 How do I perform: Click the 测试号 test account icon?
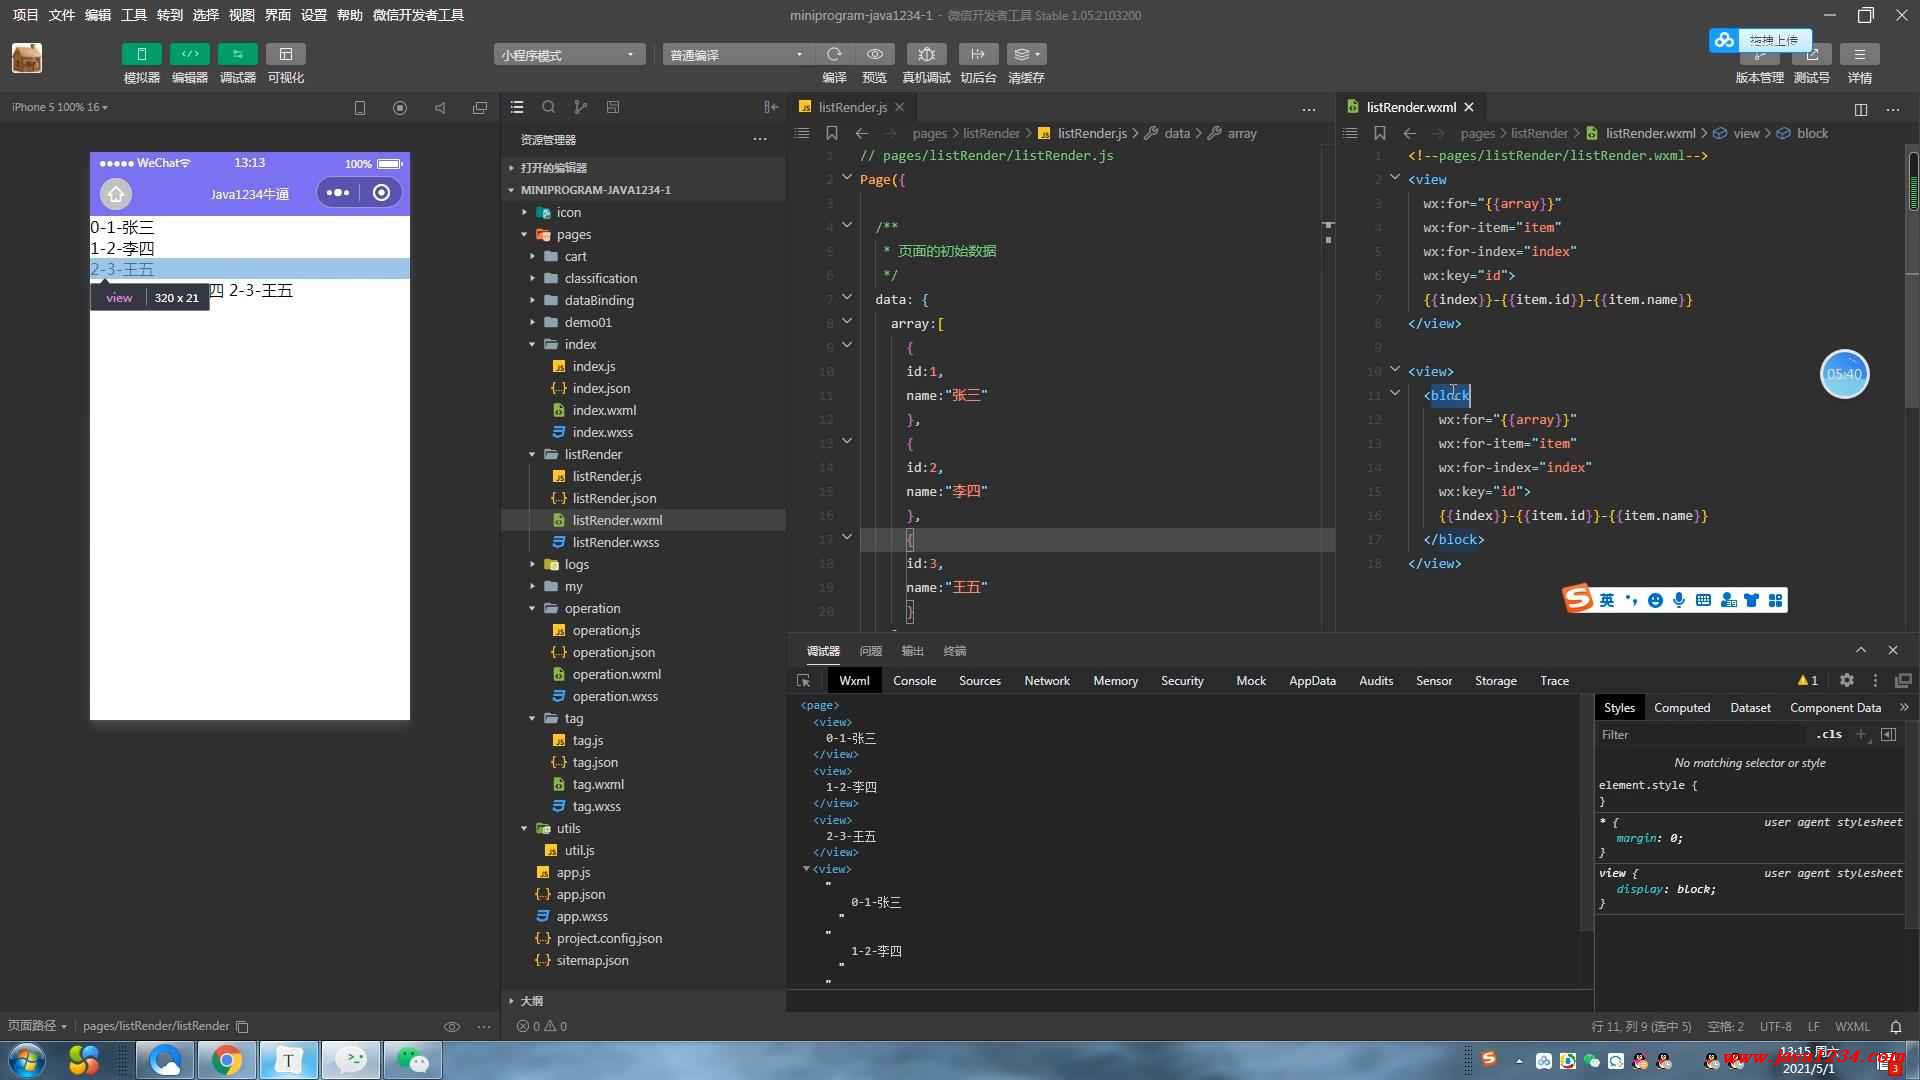click(x=1811, y=54)
